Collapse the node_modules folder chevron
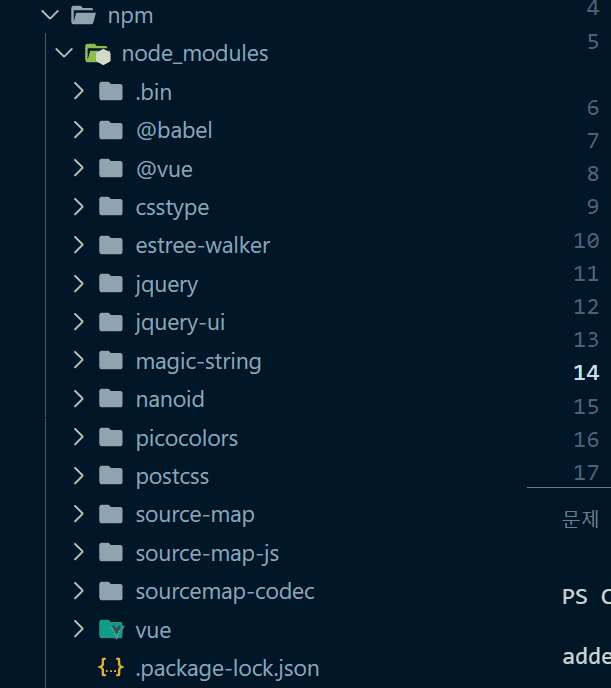Screen dimensions: 611x688 (x=64, y=54)
